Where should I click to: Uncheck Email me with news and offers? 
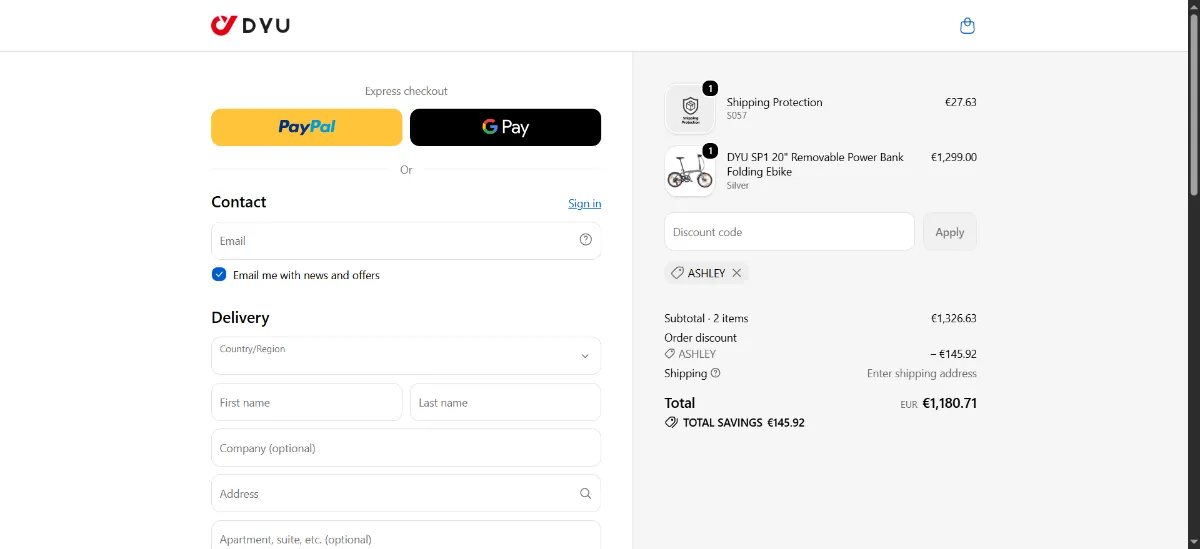click(x=219, y=275)
